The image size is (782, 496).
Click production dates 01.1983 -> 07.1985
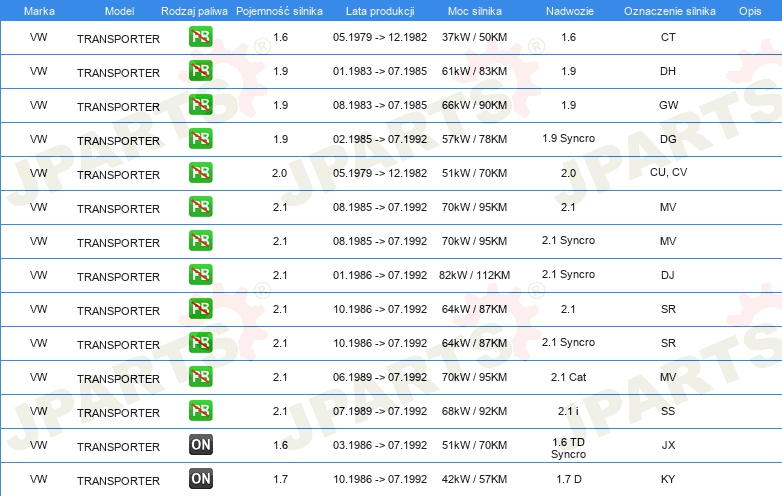click(x=380, y=71)
